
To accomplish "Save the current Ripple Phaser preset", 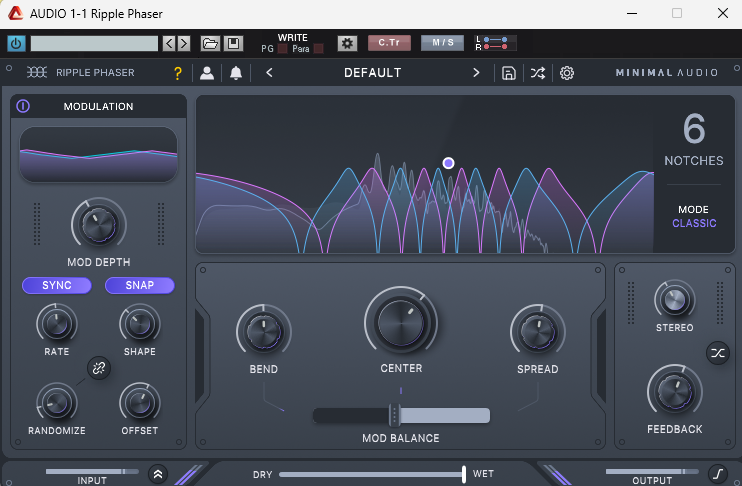I will tap(509, 73).
